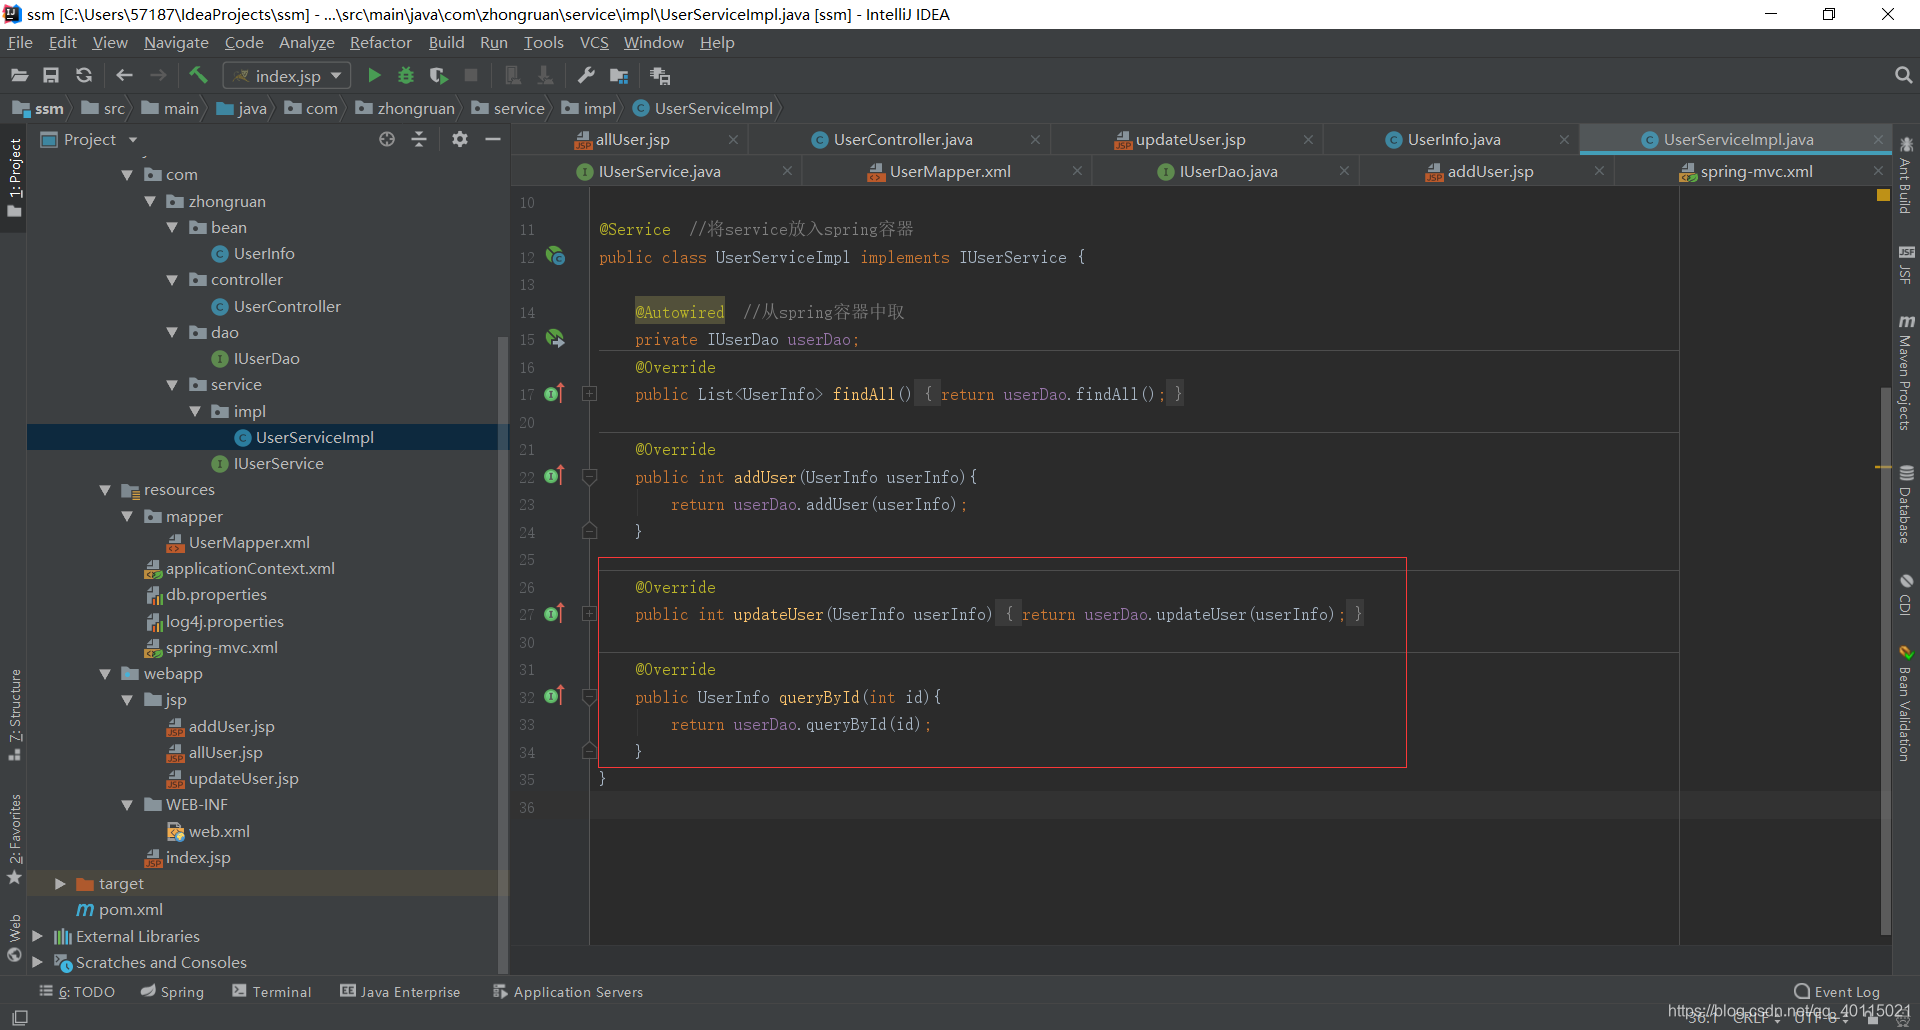Start debugging with the bug icon

tap(406, 75)
